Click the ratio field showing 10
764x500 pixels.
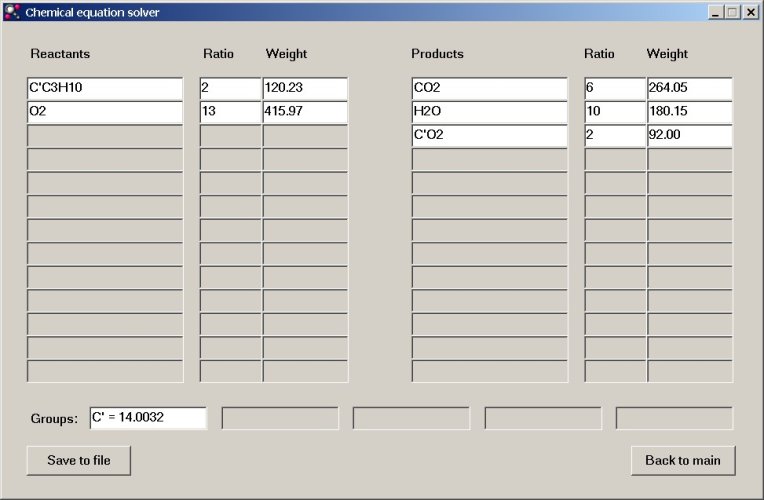(615, 111)
